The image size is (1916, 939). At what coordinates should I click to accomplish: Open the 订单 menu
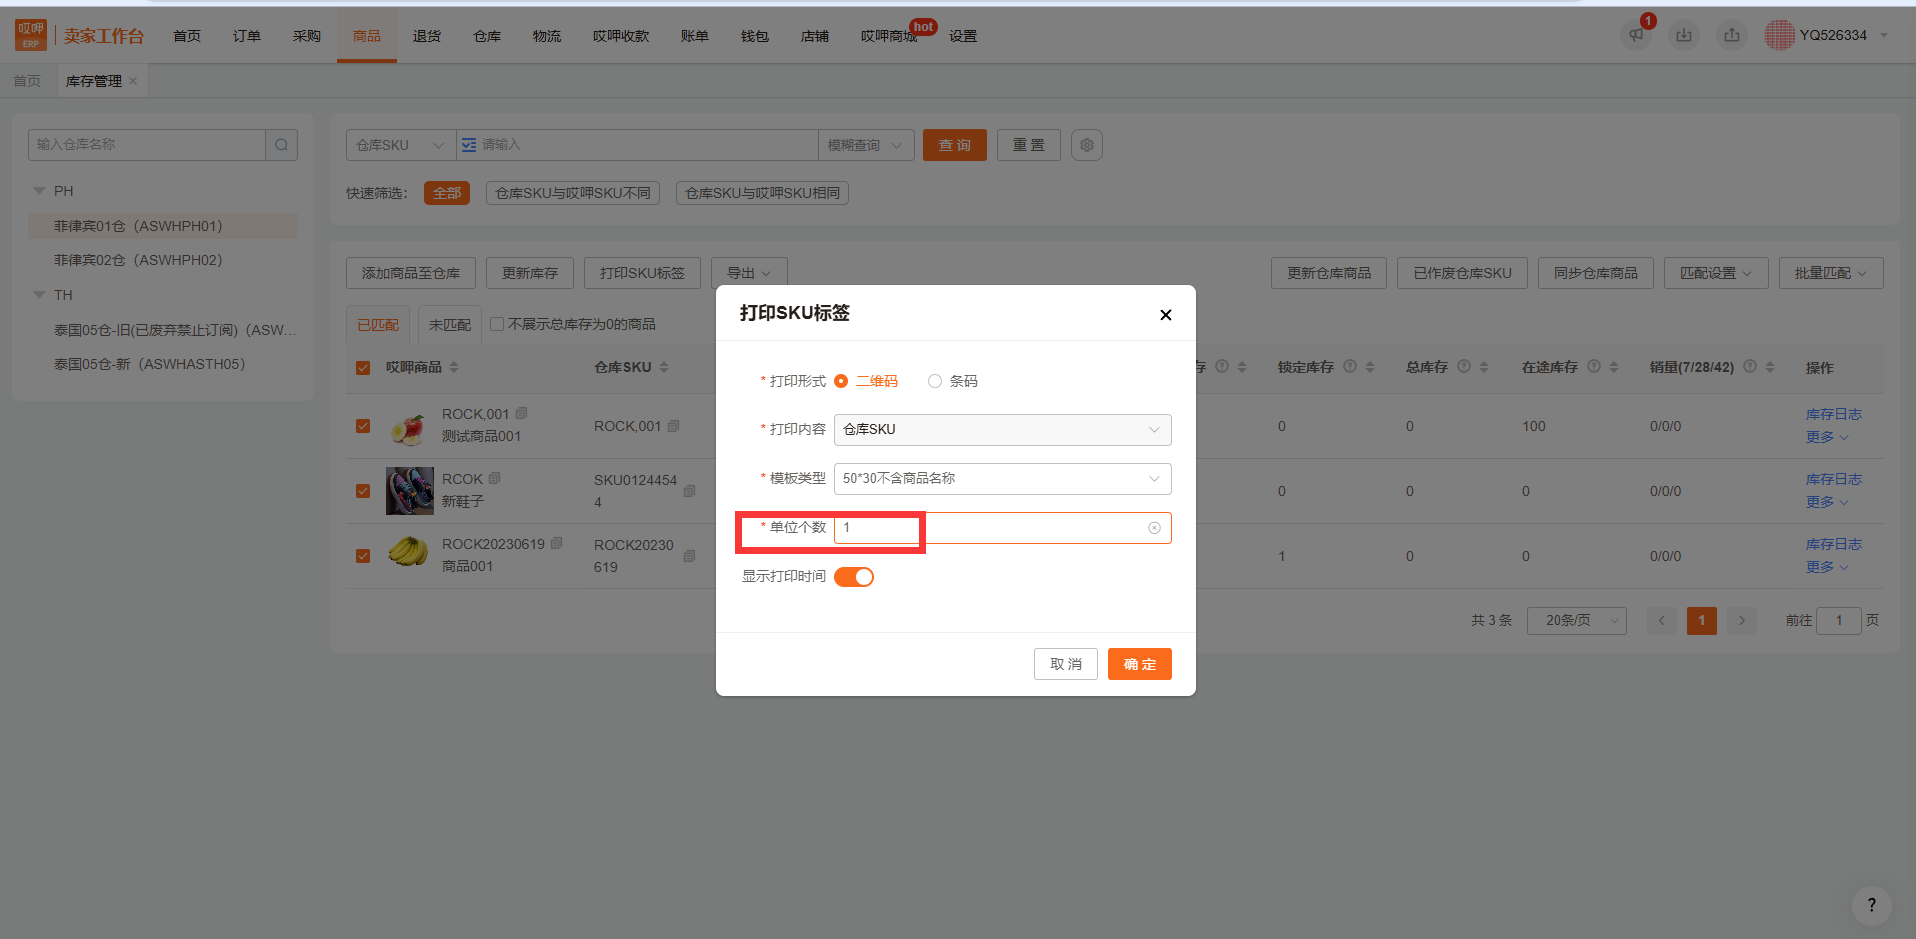click(247, 36)
